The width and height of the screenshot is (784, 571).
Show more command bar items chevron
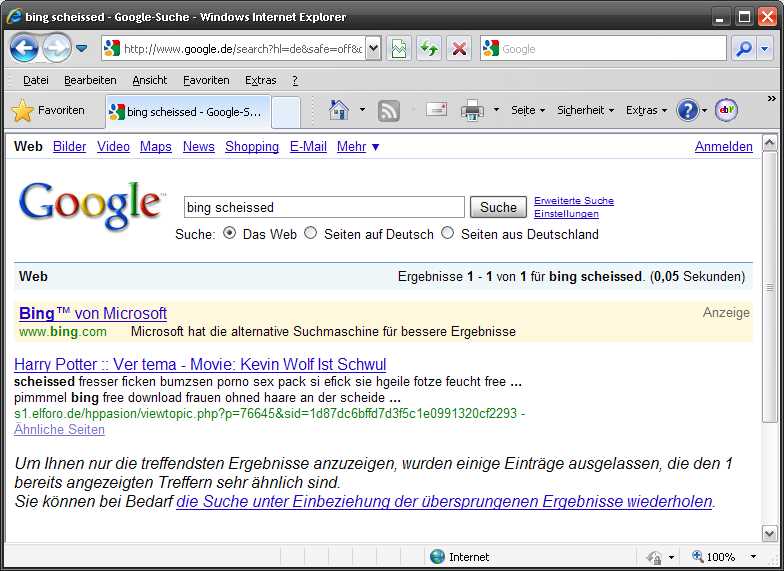click(772, 99)
